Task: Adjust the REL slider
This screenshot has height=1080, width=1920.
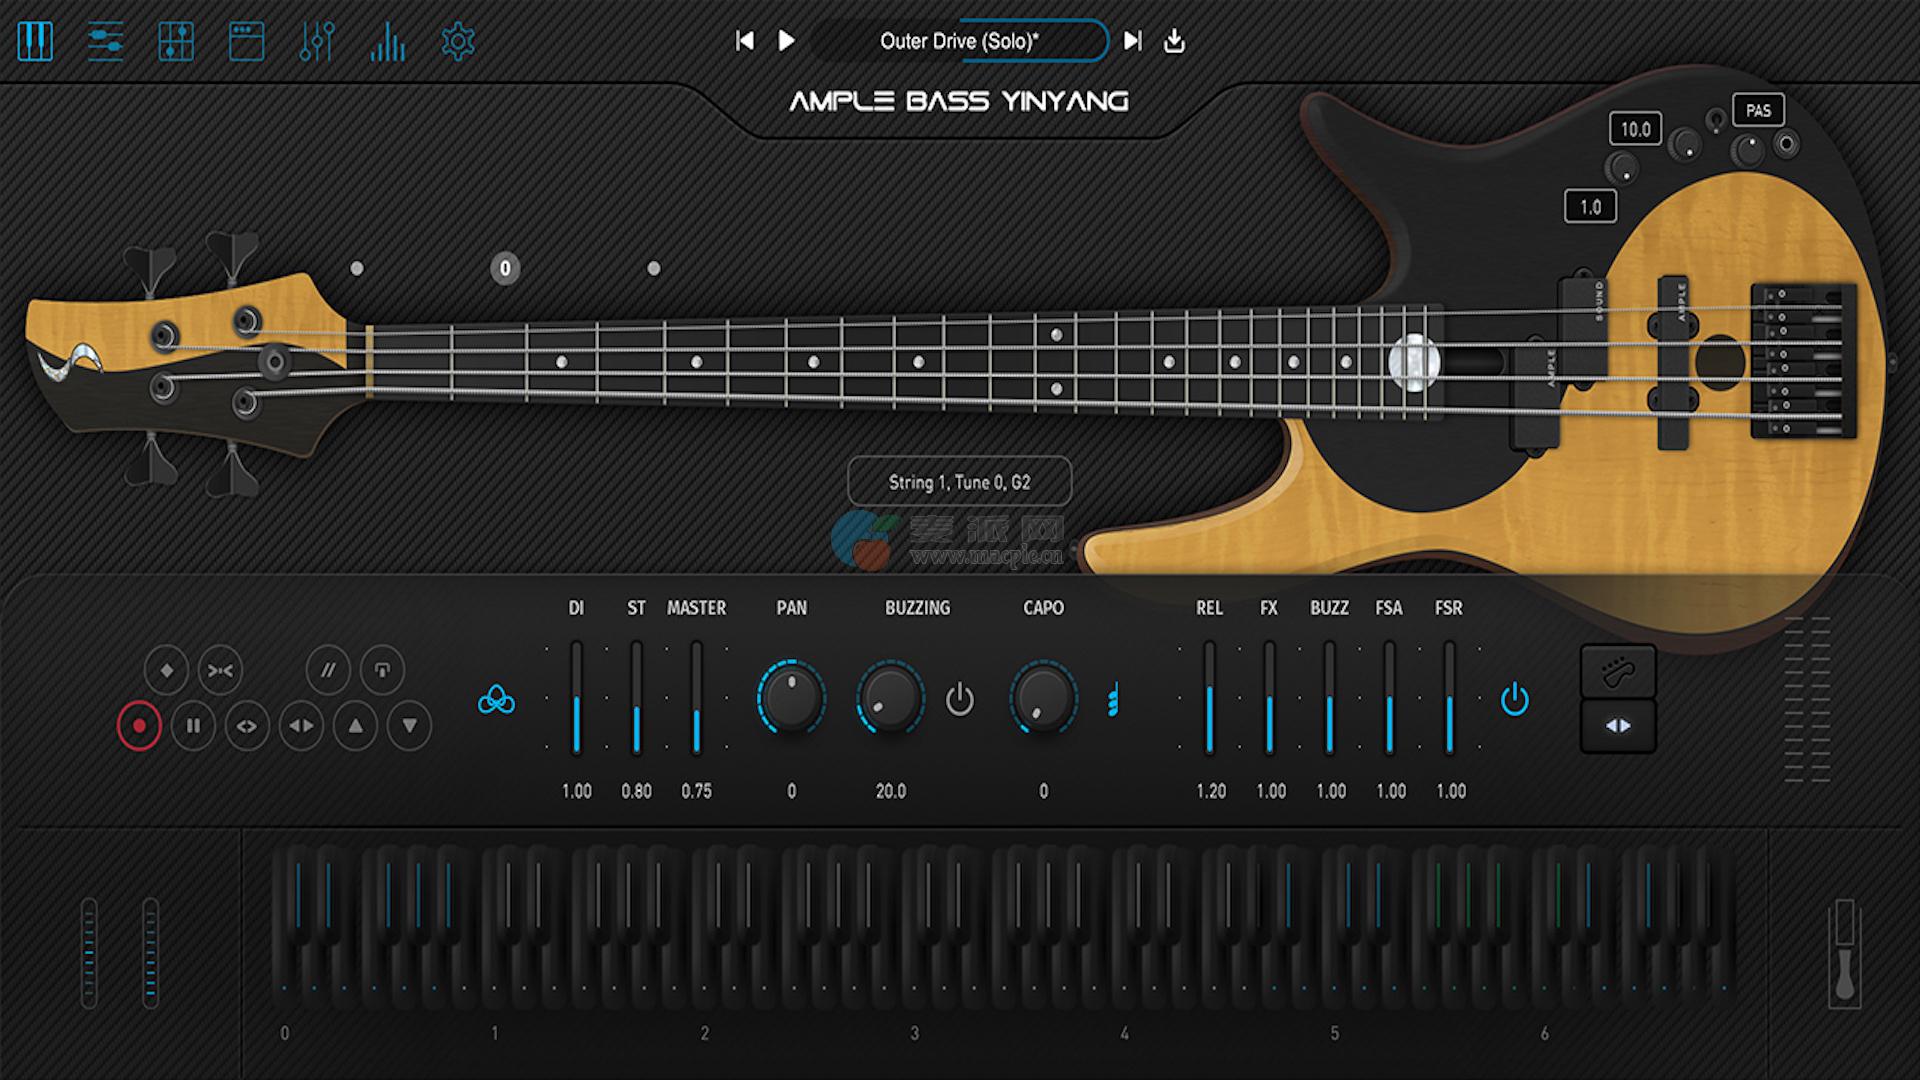Action: 1210,698
